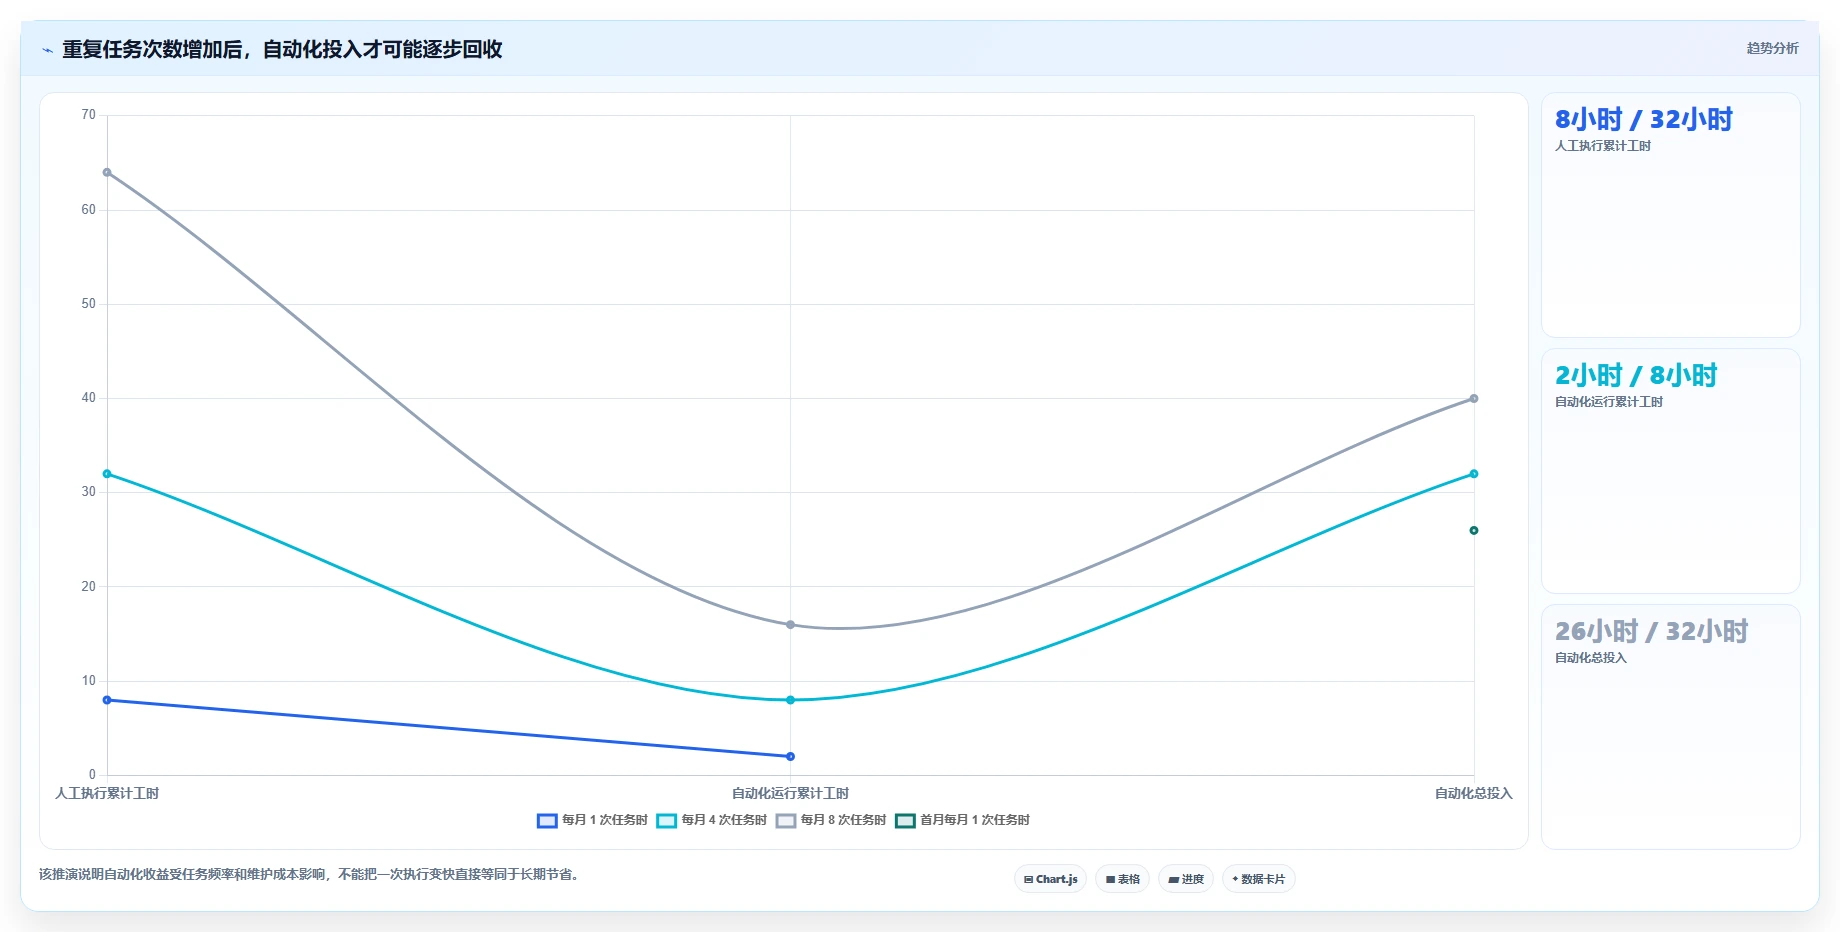Click the y-axis tick label 10

(89, 681)
